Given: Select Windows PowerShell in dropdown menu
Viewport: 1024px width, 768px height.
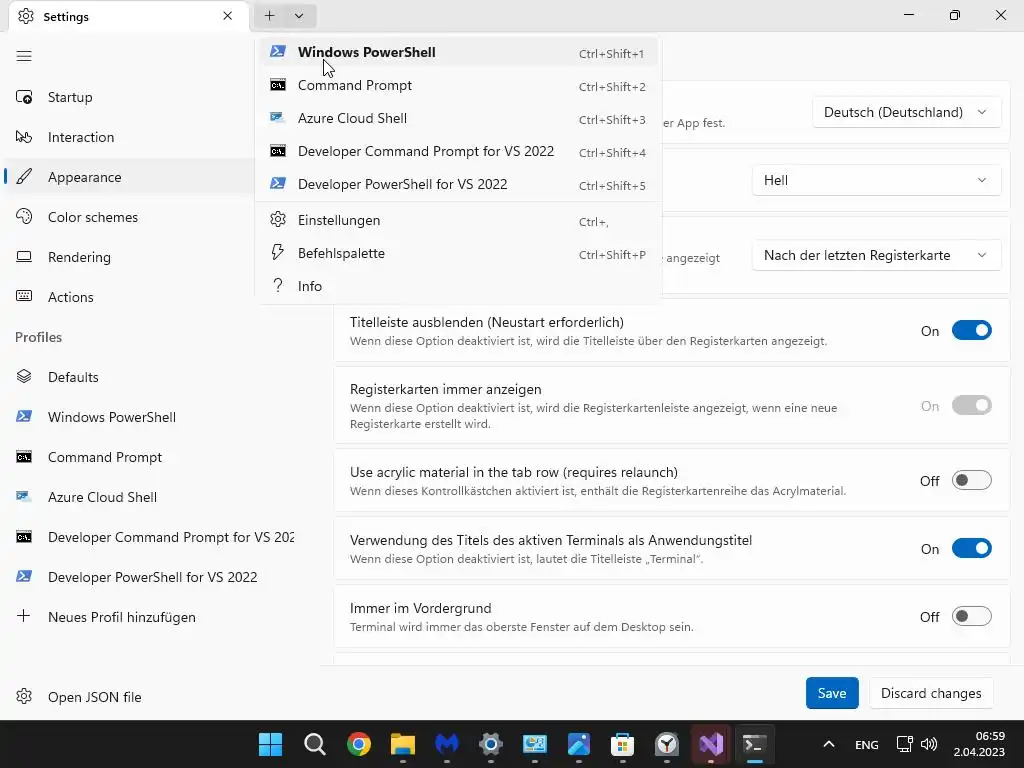Looking at the screenshot, I should coord(458,52).
